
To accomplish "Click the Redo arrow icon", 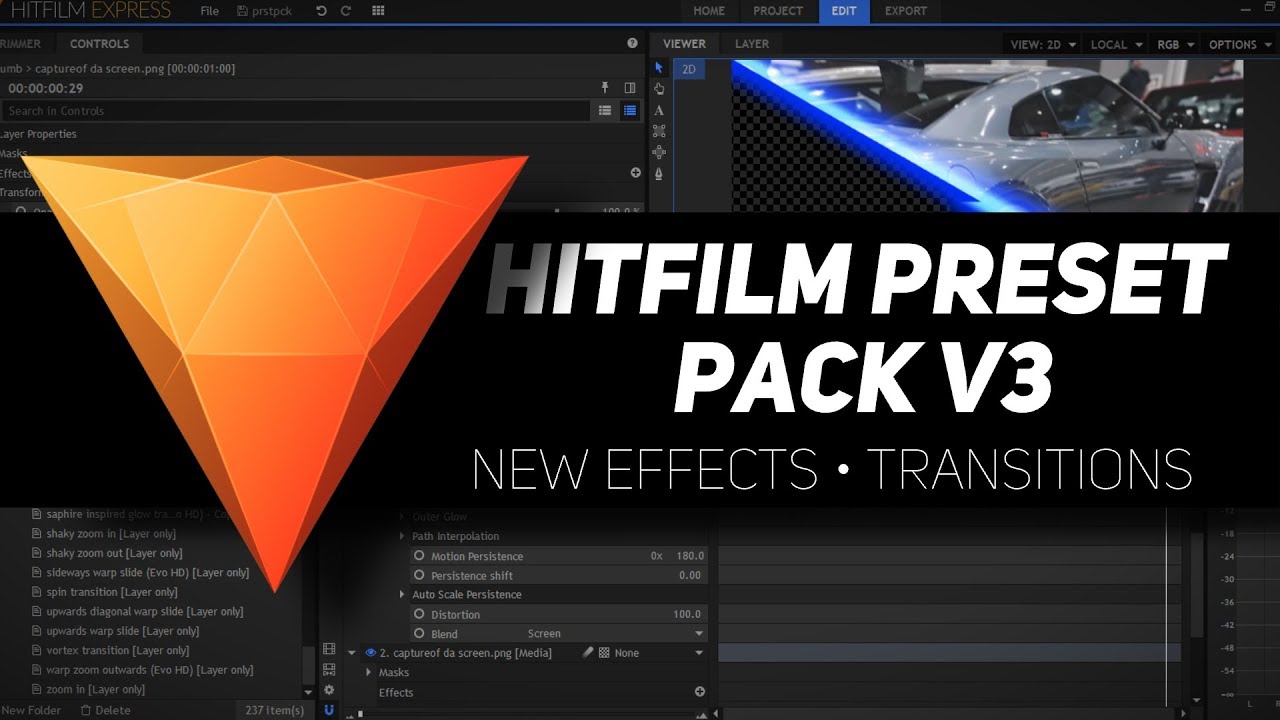I will pyautogui.click(x=346, y=11).
